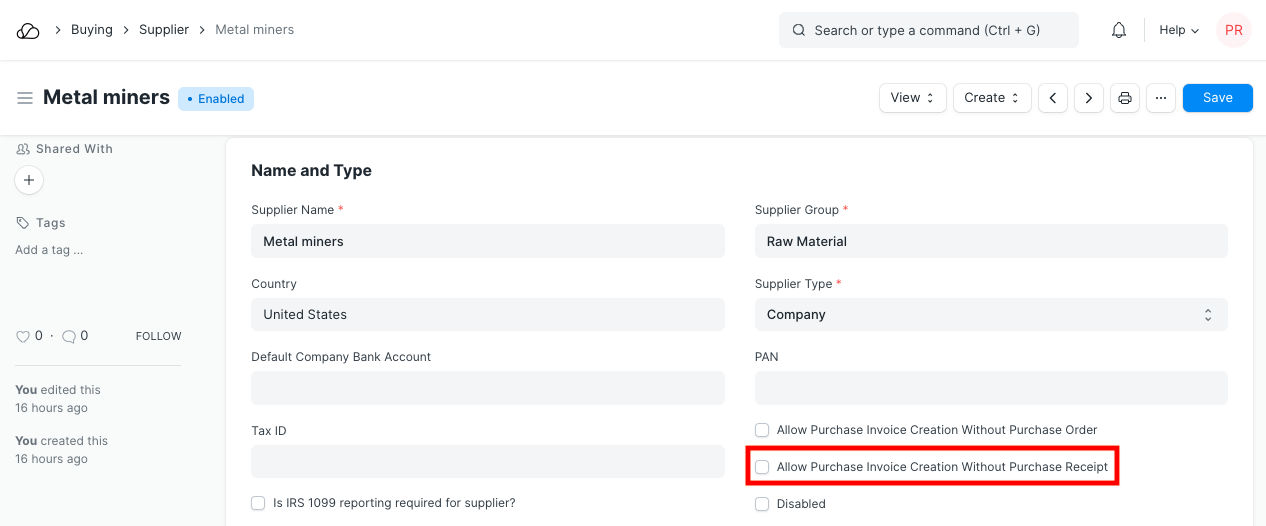Open the Supplier Type select dropdown
The image size is (1266, 526).
click(990, 315)
